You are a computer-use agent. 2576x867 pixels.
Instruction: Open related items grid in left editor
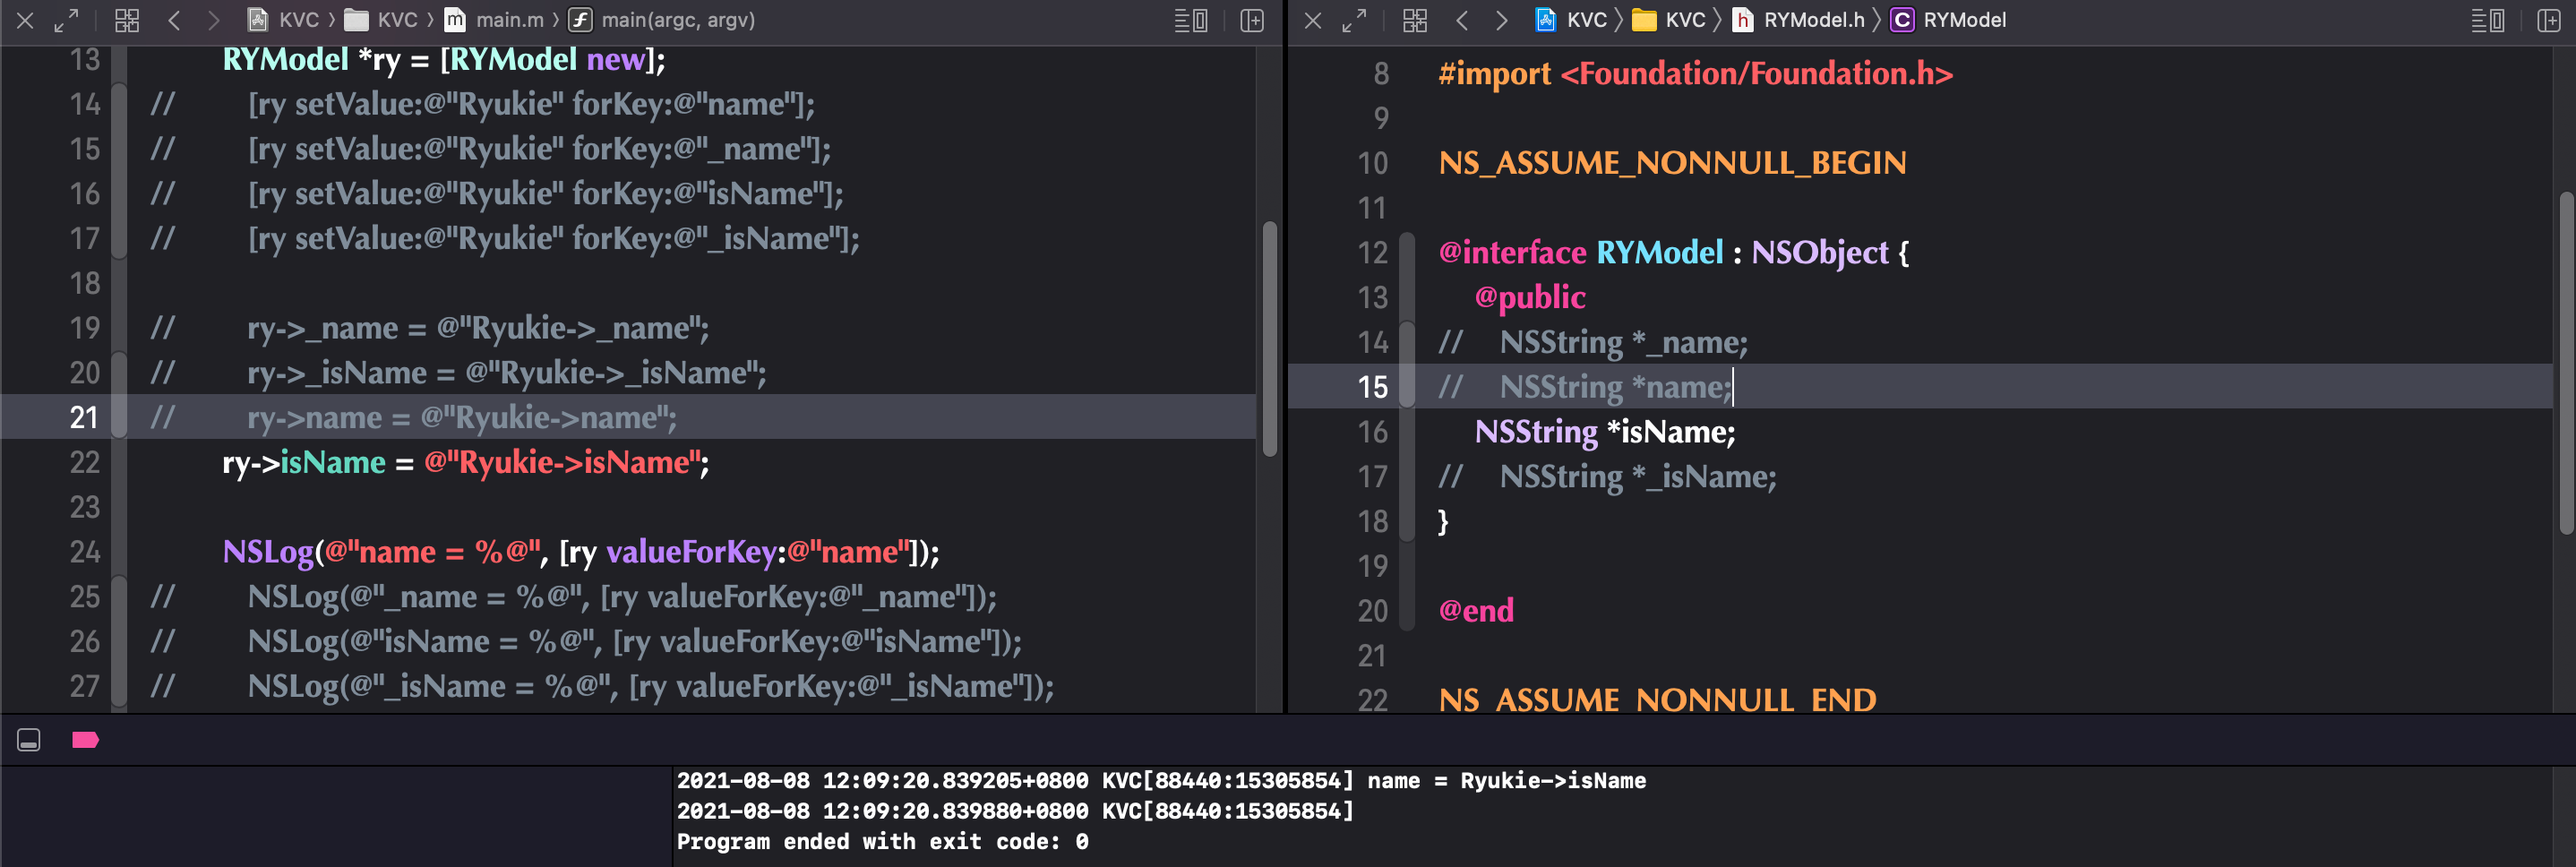[x=127, y=20]
